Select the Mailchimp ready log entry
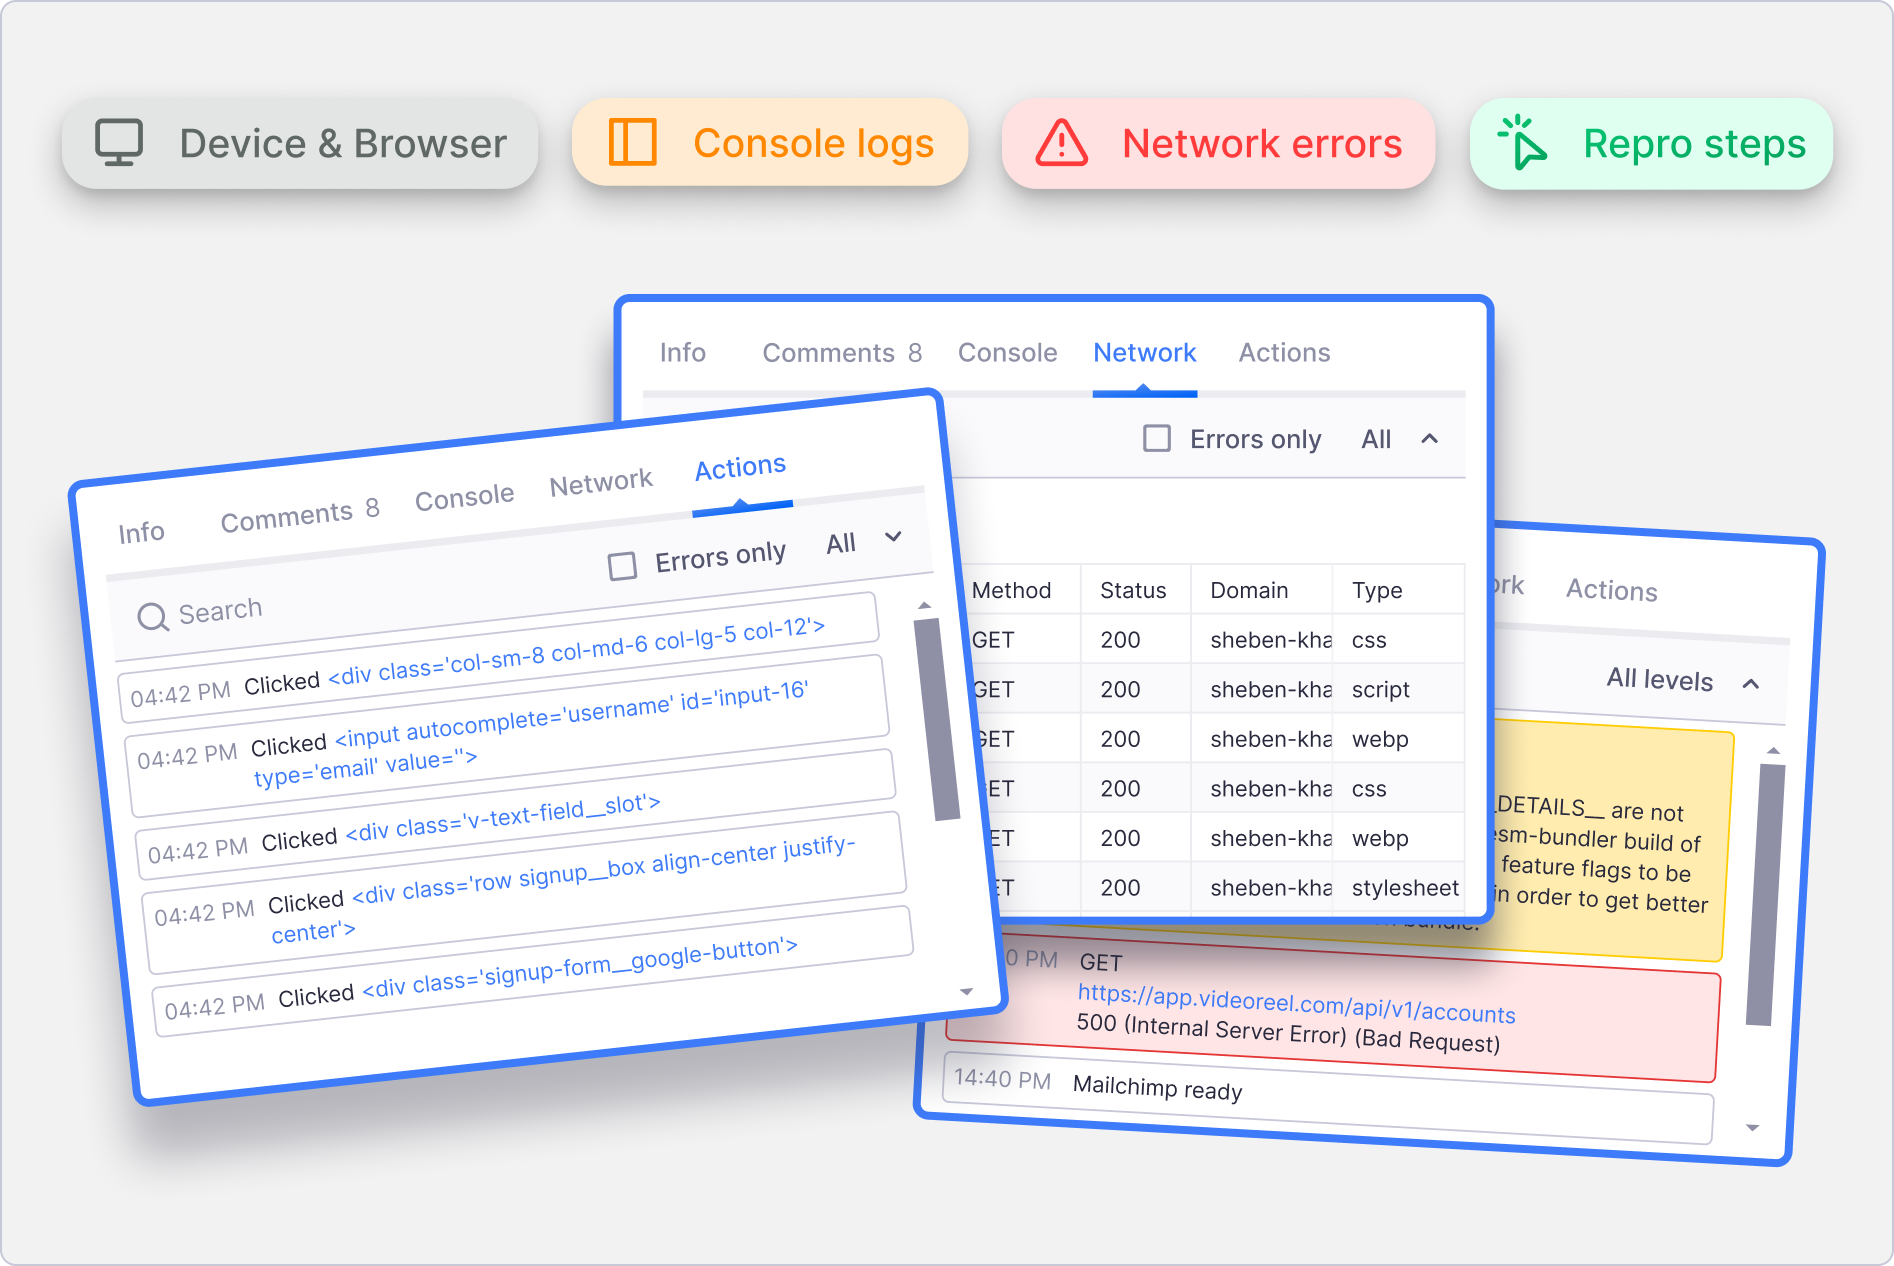 point(1157,1088)
